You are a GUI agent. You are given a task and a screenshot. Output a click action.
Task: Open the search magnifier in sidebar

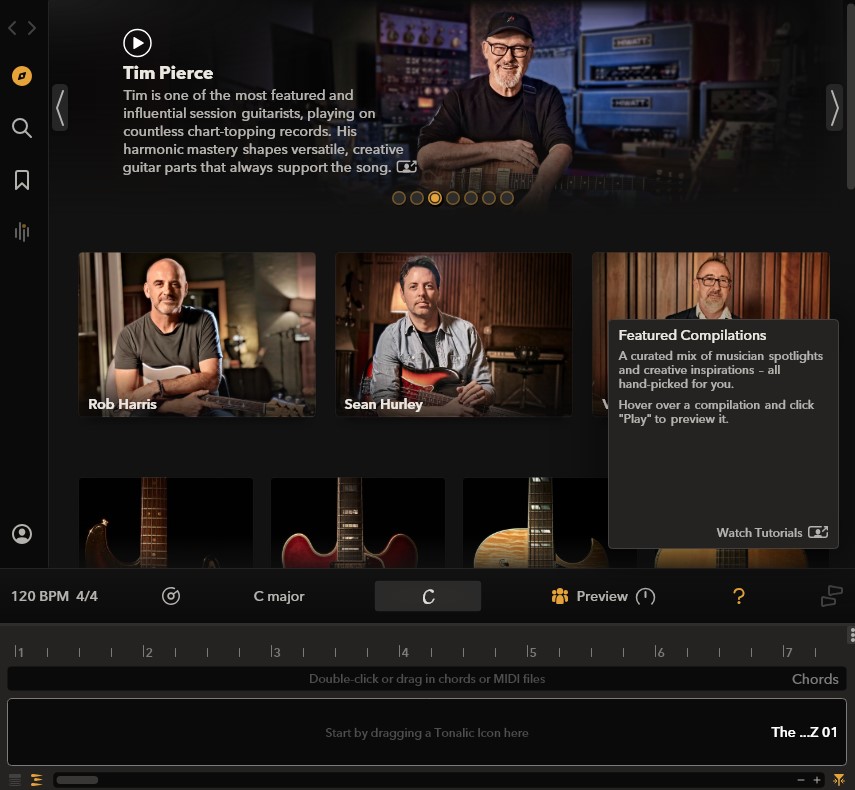pos(22,128)
